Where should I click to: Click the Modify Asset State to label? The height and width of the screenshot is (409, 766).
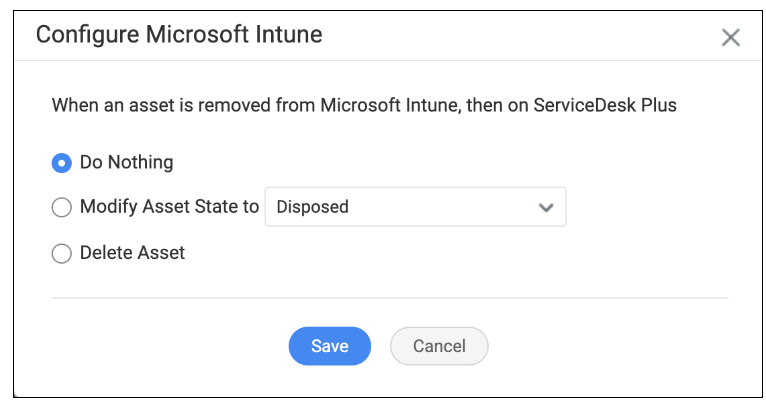point(170,207)
